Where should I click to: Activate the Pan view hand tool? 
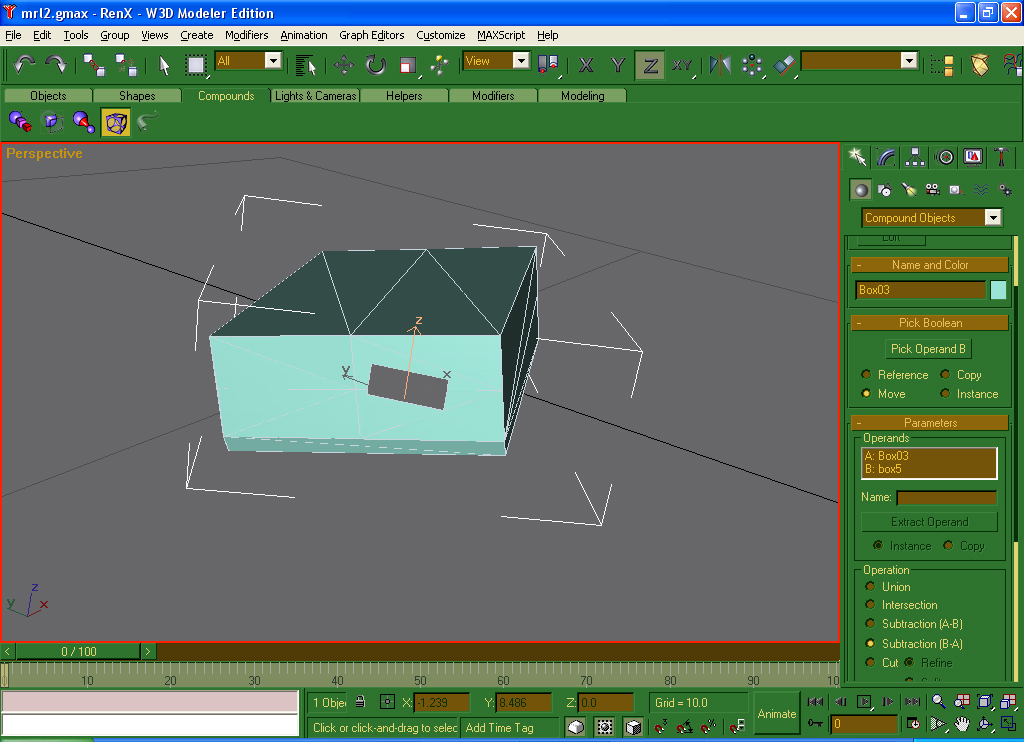(961, 724)
